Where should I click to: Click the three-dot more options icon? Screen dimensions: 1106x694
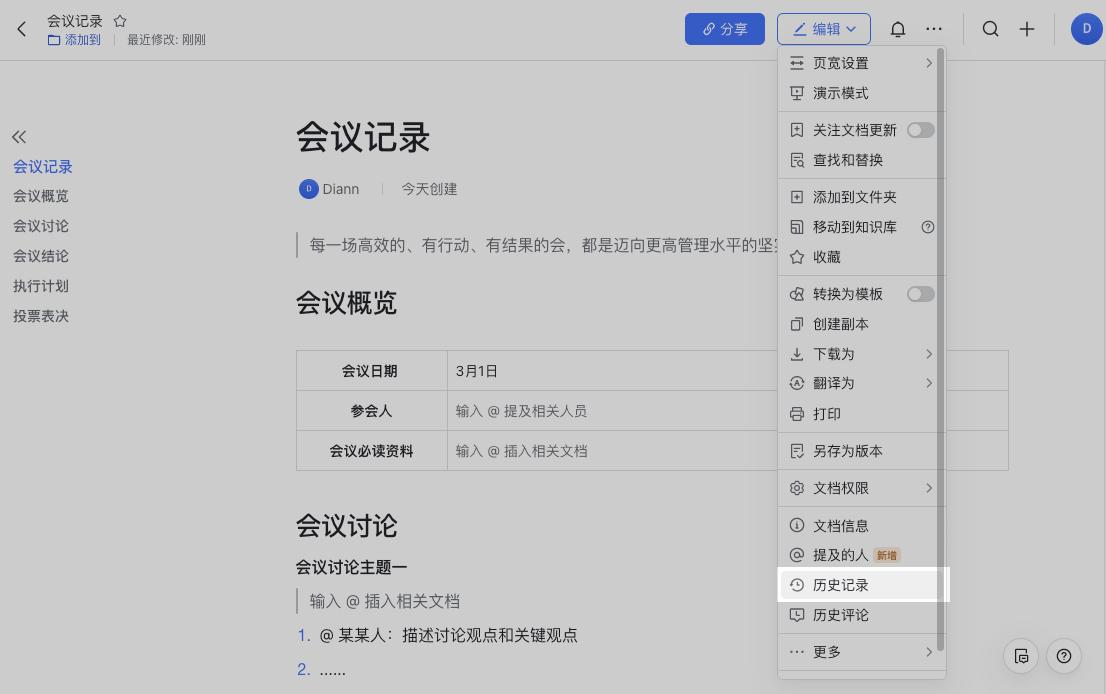[934, 29]
